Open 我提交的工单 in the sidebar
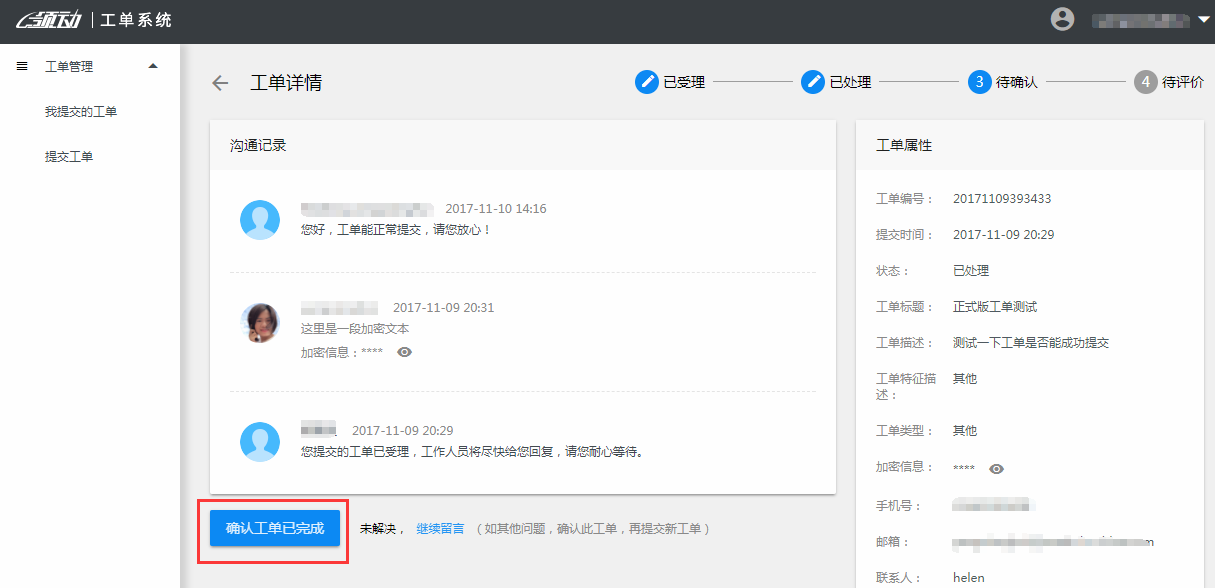 (81, 112)
